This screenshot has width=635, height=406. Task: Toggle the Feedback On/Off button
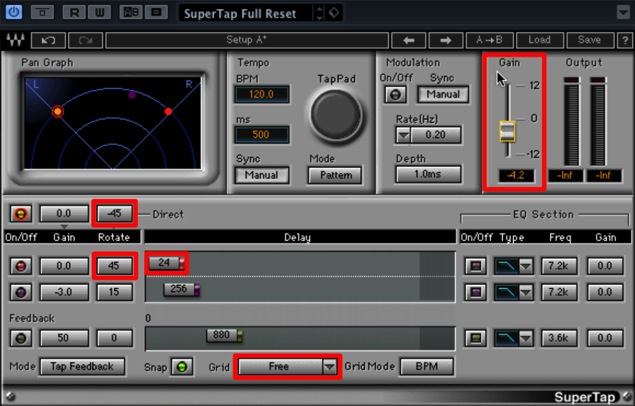tap(21, 338)
